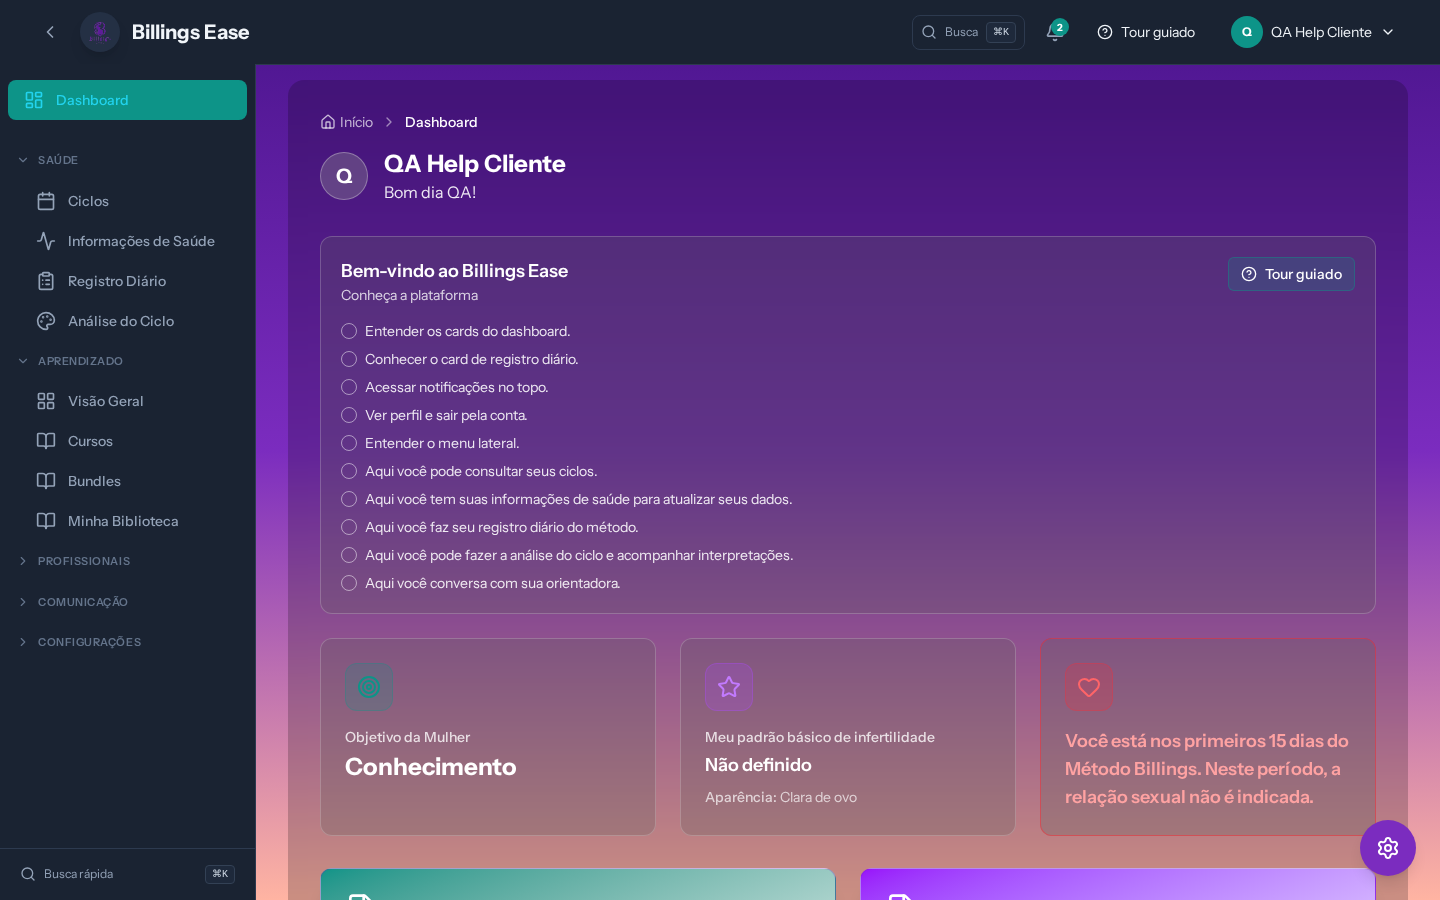Image resolution: width=1440 pixels, height=900 pixels.
Task: Select the Minha Biblioteca icon
Action: coord(46,521)
